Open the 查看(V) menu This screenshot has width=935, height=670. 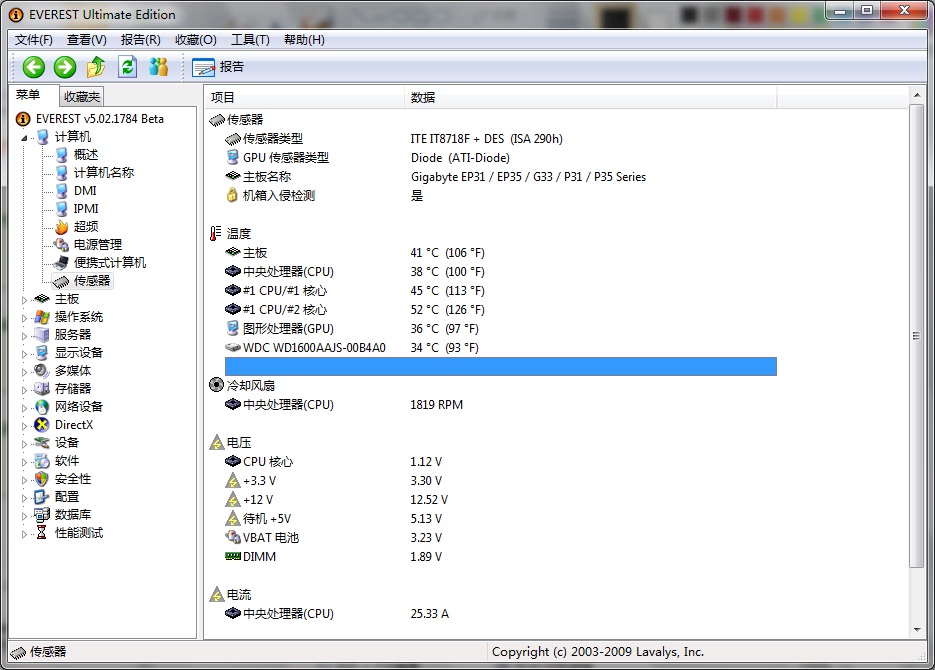86,40
